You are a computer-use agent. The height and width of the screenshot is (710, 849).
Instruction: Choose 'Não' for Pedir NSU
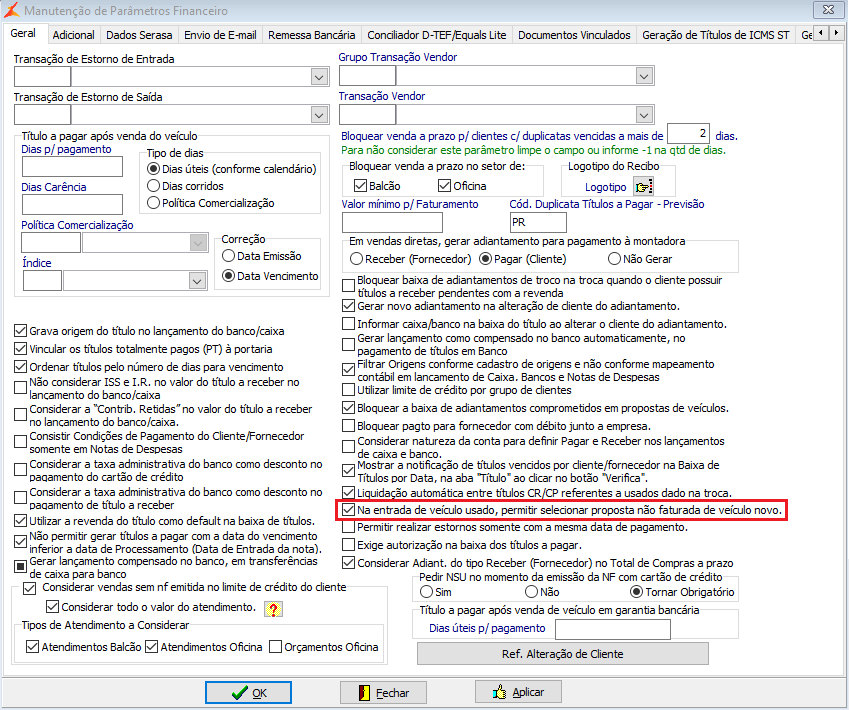531,592
